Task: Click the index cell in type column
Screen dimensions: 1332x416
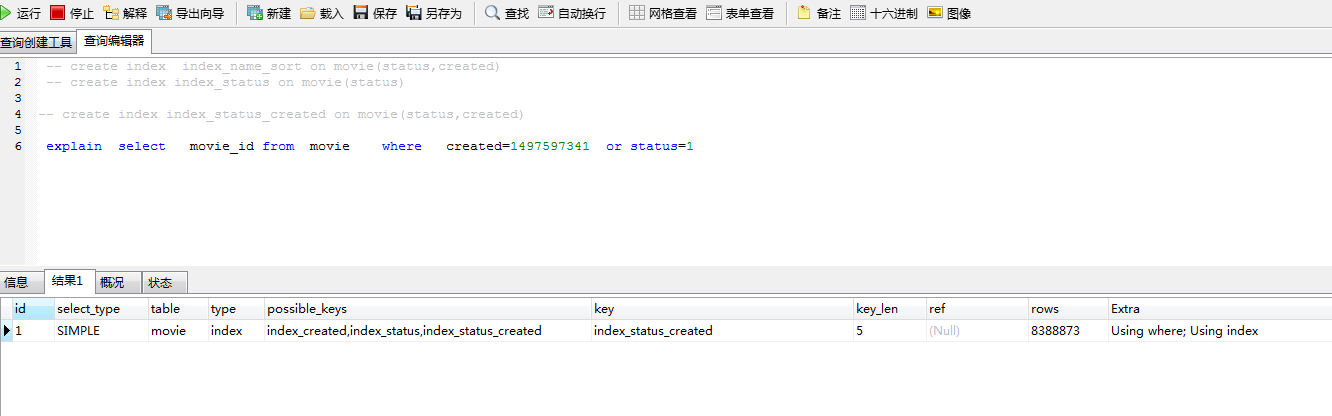Action: pos(236,330)
